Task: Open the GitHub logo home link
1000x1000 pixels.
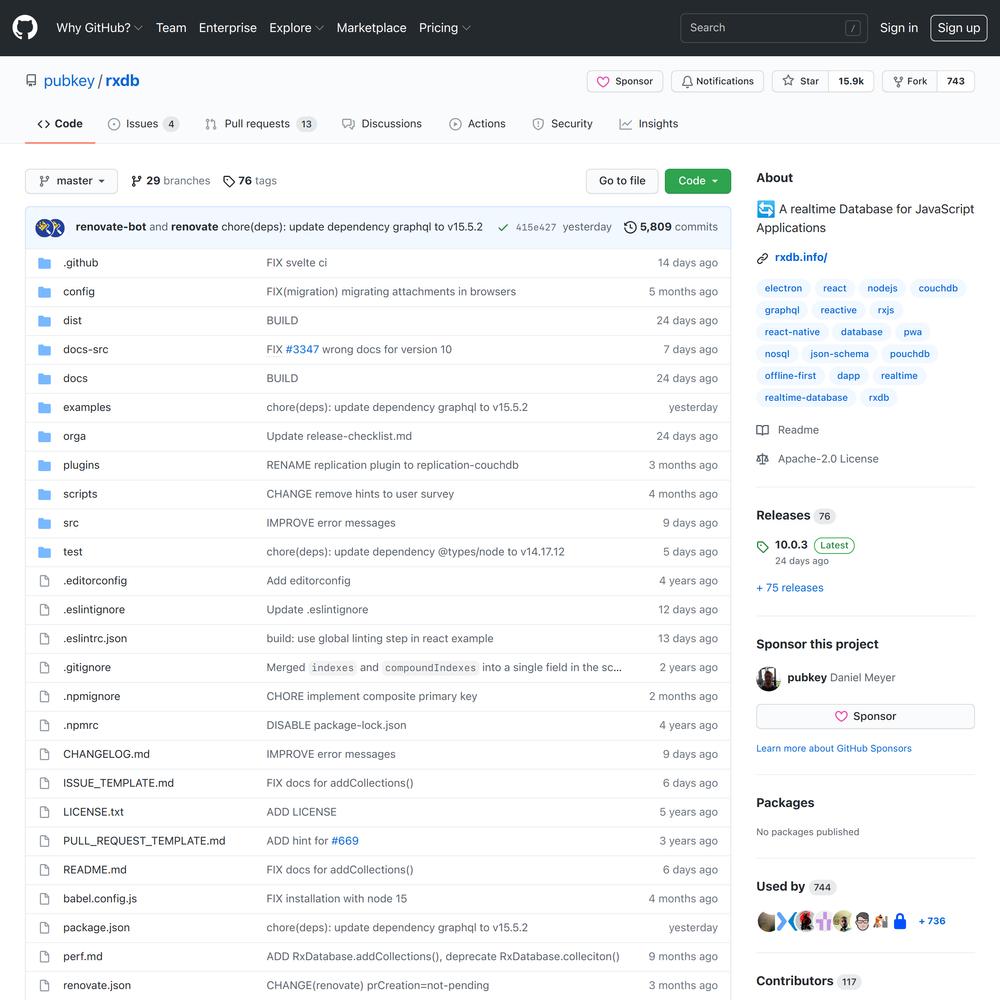Action: click(x=25, y=27)
